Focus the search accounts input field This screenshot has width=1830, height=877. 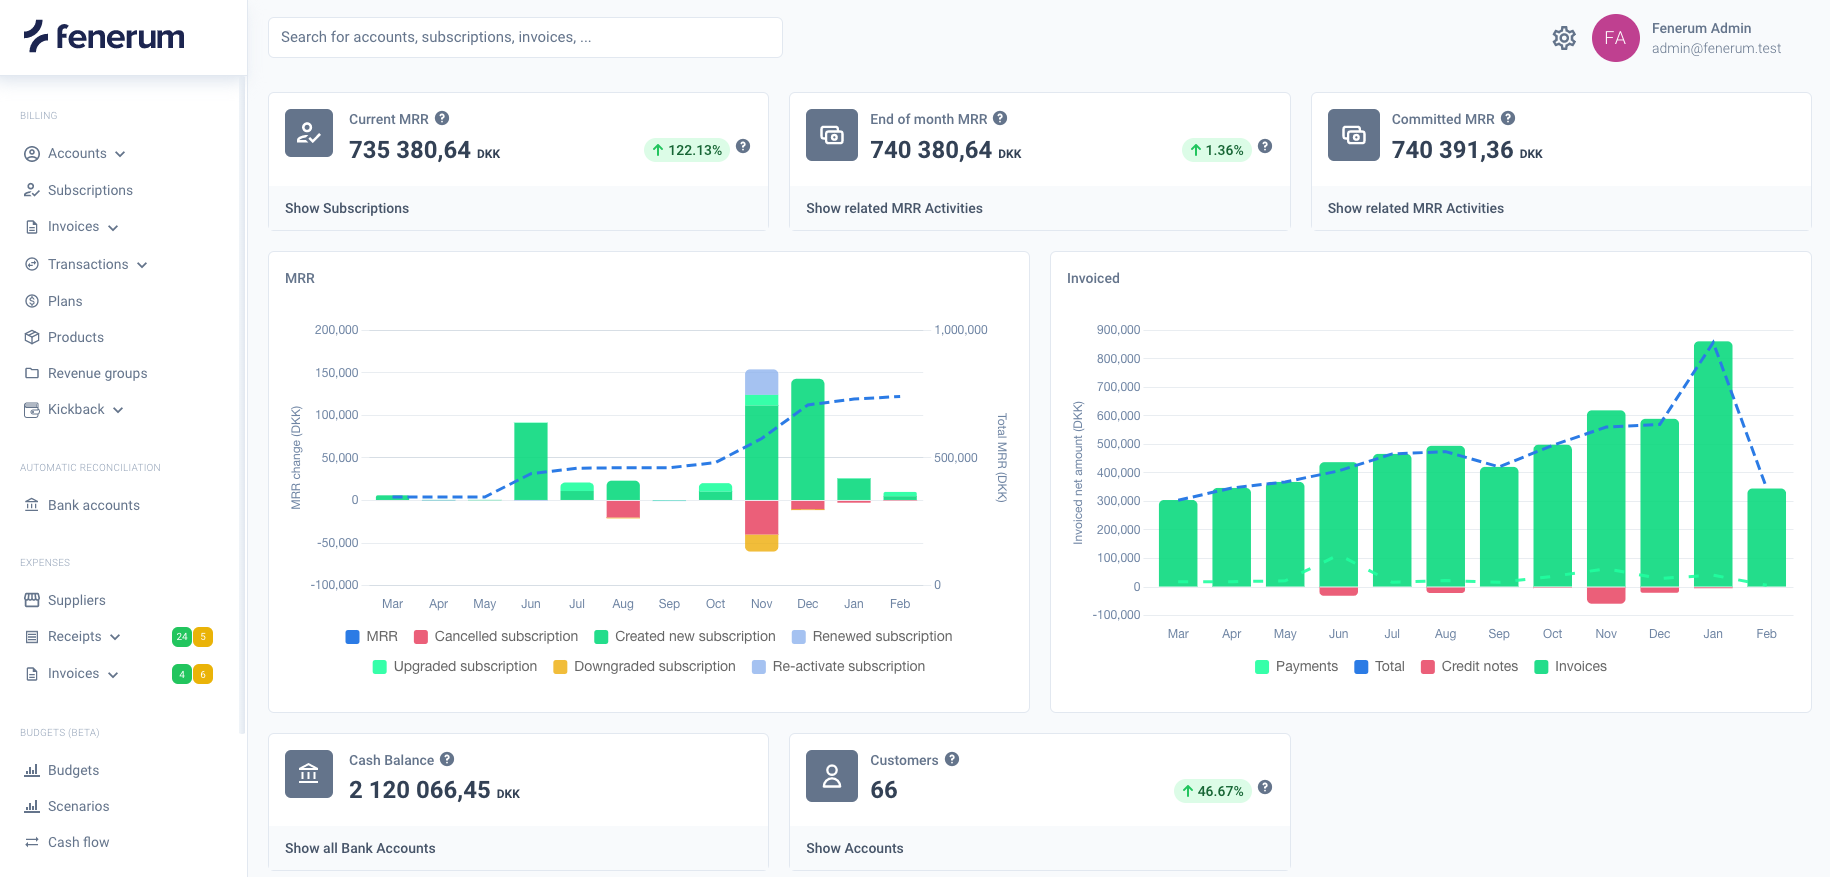tap(525, 37)
